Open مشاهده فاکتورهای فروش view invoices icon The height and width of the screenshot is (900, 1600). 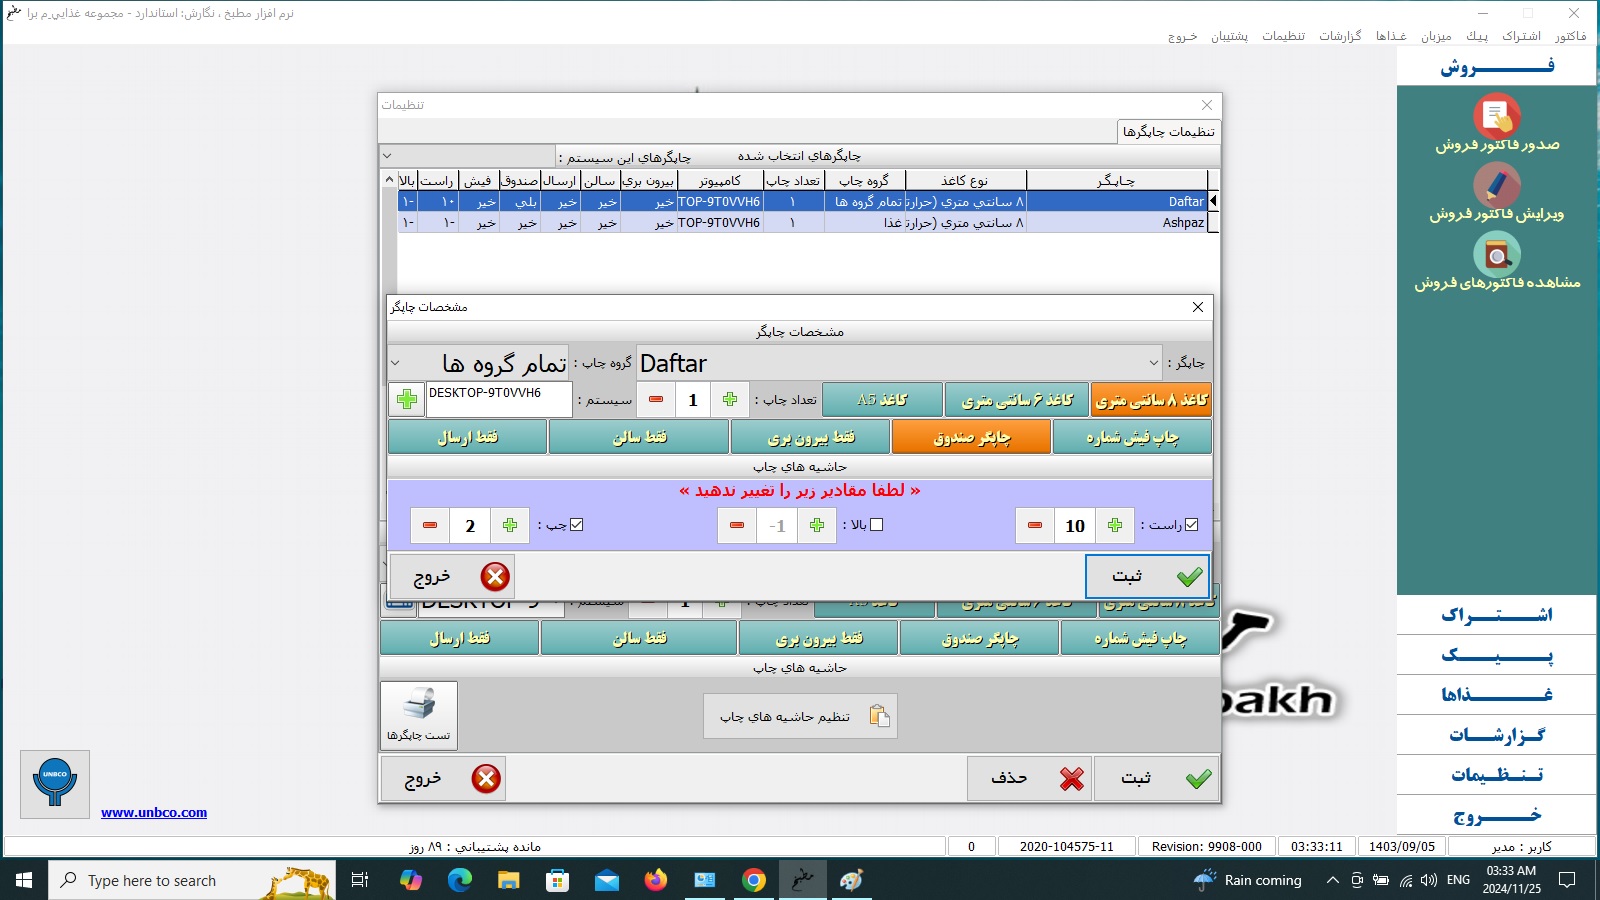pyautogui.click(x=1497, y=262)
